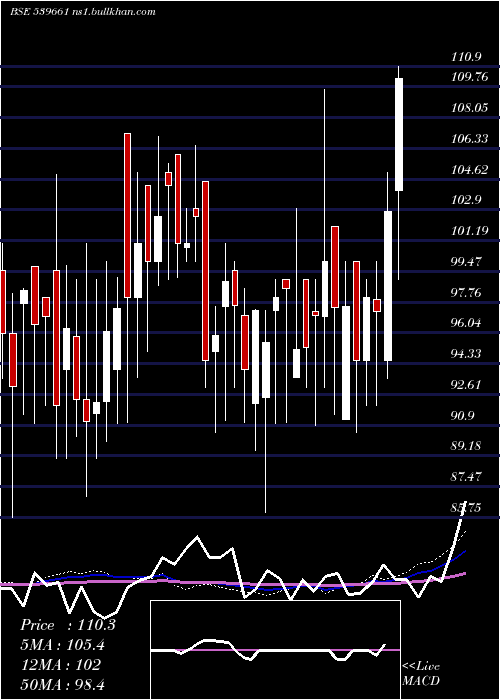This screenshot has width=500, height=700.
Task: Click the 110.9 price level label
Action: pos(466,57)
